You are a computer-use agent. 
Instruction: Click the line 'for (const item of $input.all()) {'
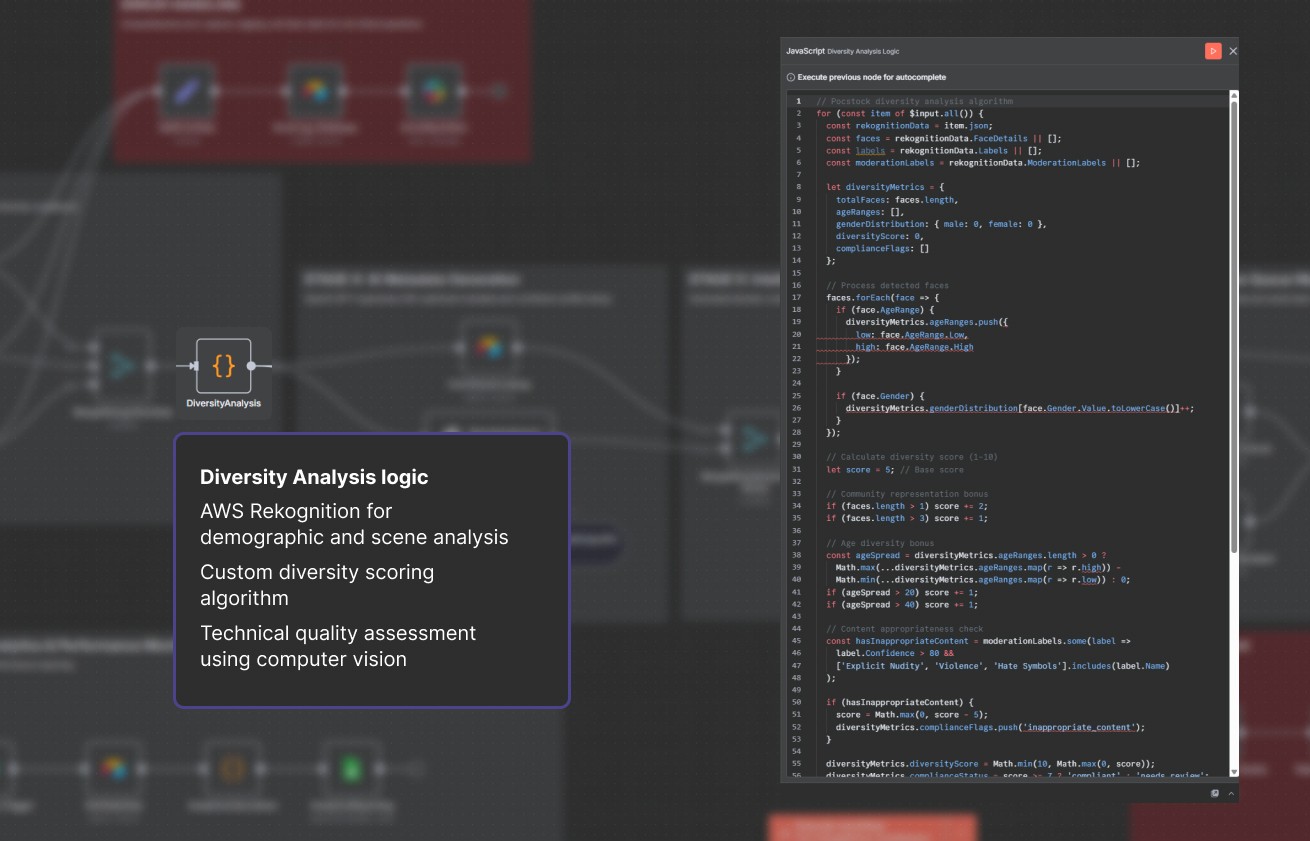coord(900,113)
